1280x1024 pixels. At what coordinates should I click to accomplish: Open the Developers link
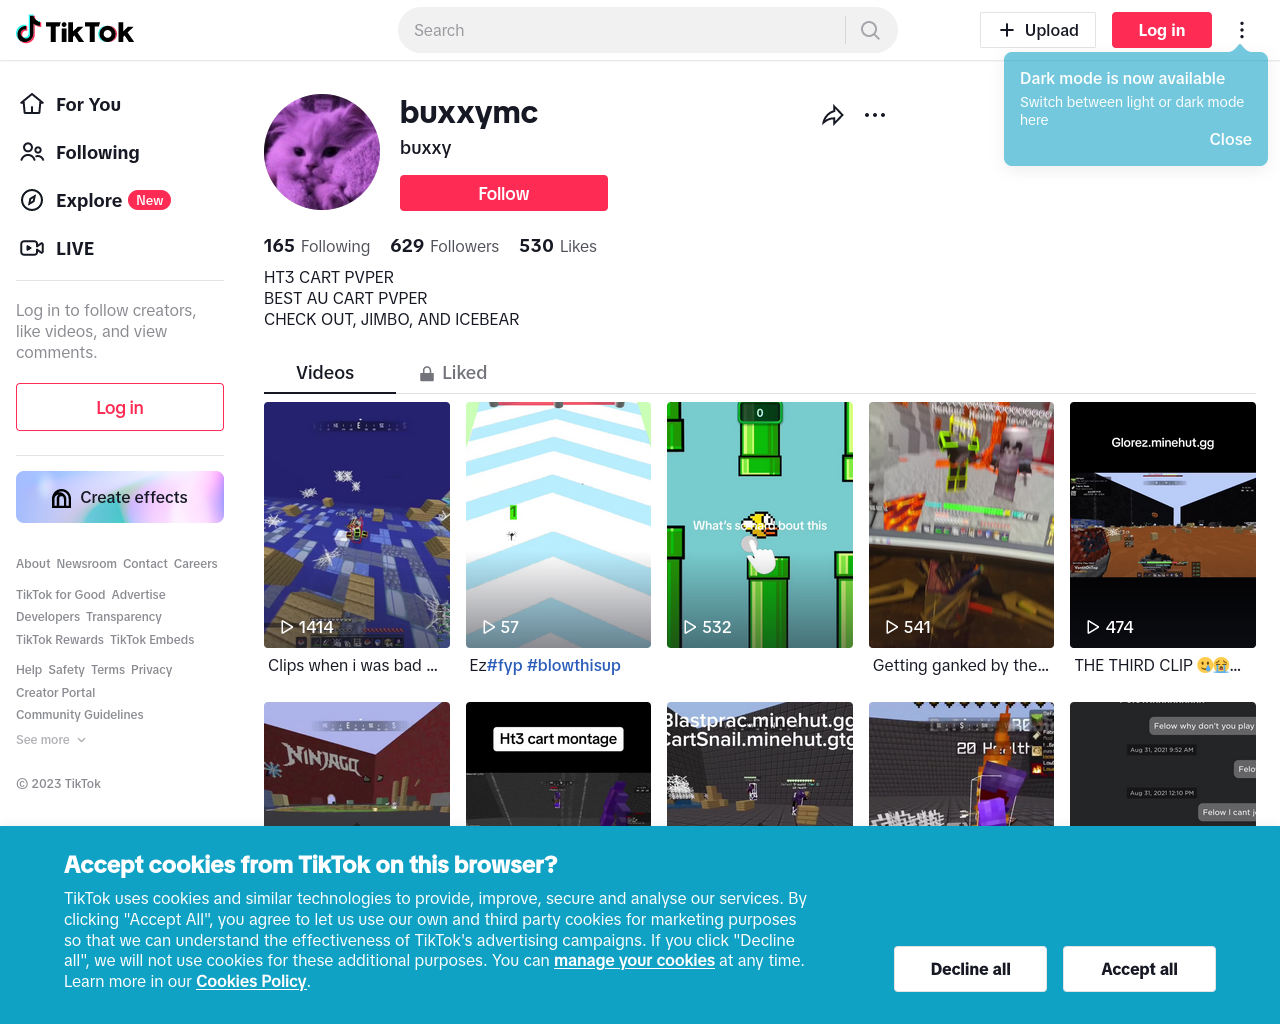(48, 617)
